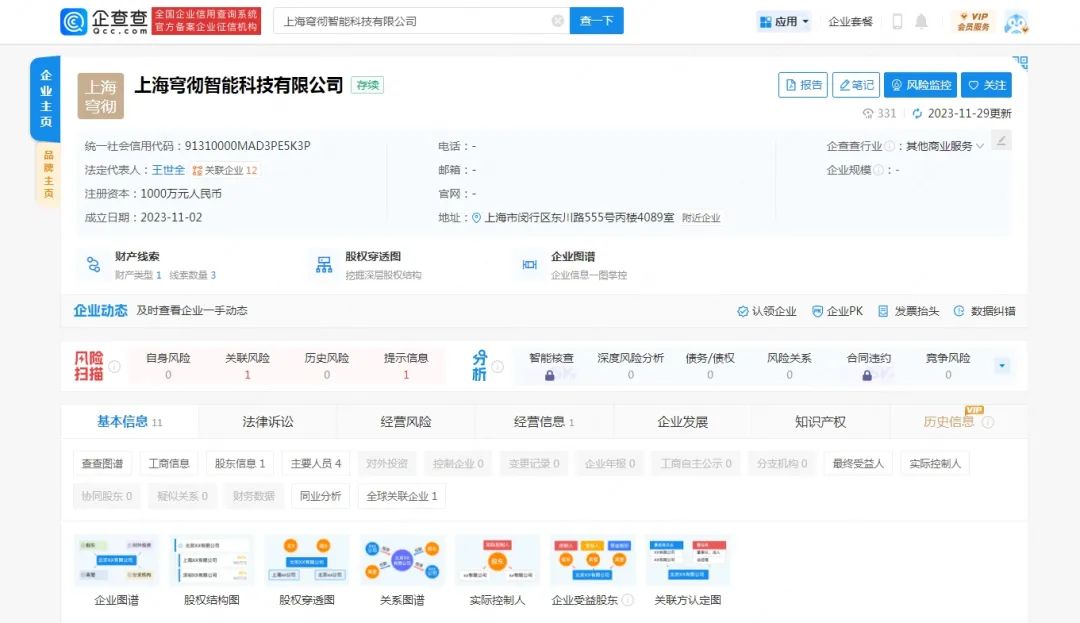Select the 经营风险 tab

406,422
